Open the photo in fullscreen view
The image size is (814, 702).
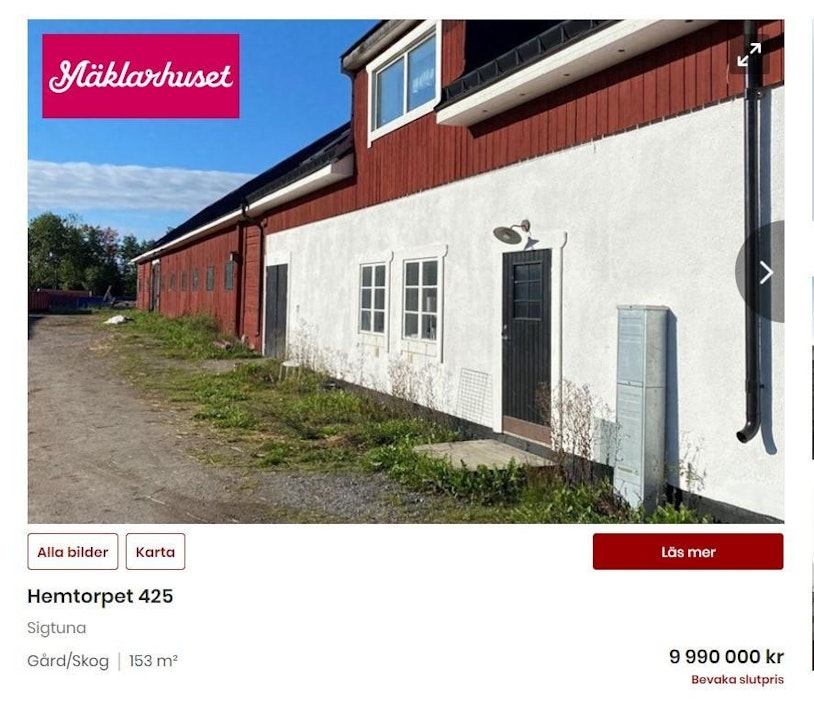click(749, 54)
